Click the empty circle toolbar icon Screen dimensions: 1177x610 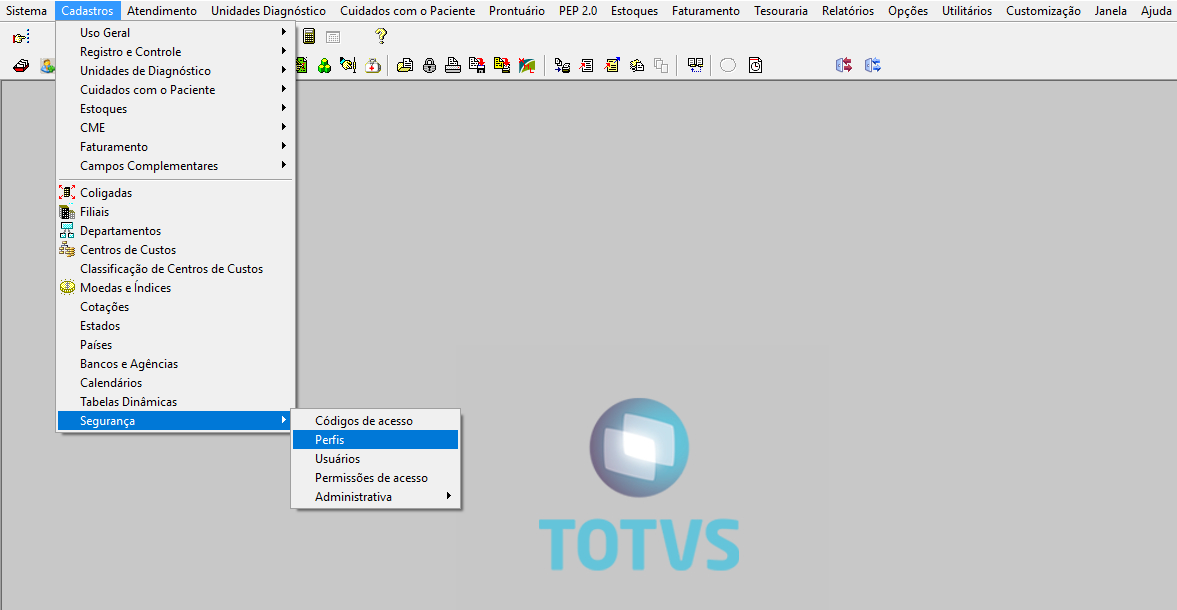[x=728, y=65]
